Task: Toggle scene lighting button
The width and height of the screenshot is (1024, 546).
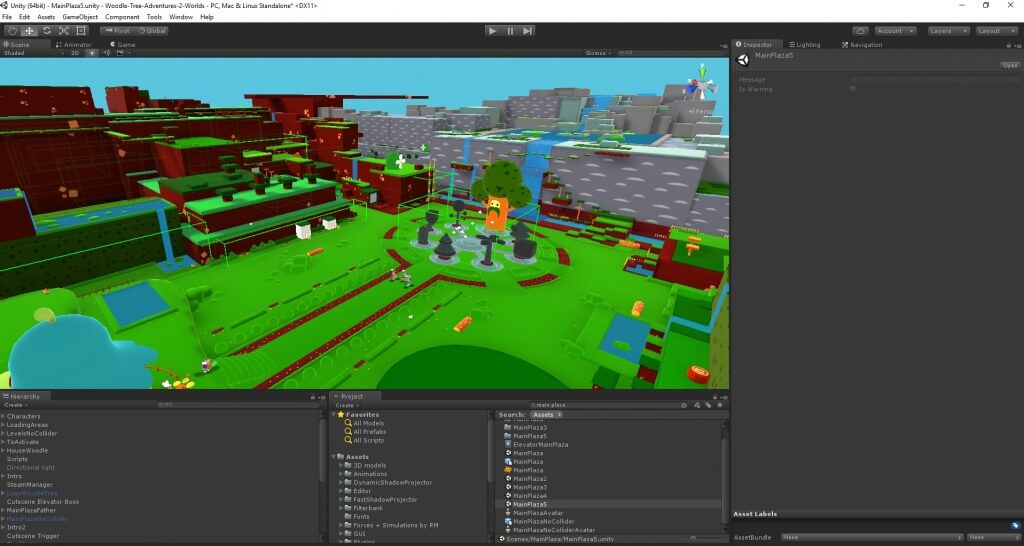Action: (92, 53)
